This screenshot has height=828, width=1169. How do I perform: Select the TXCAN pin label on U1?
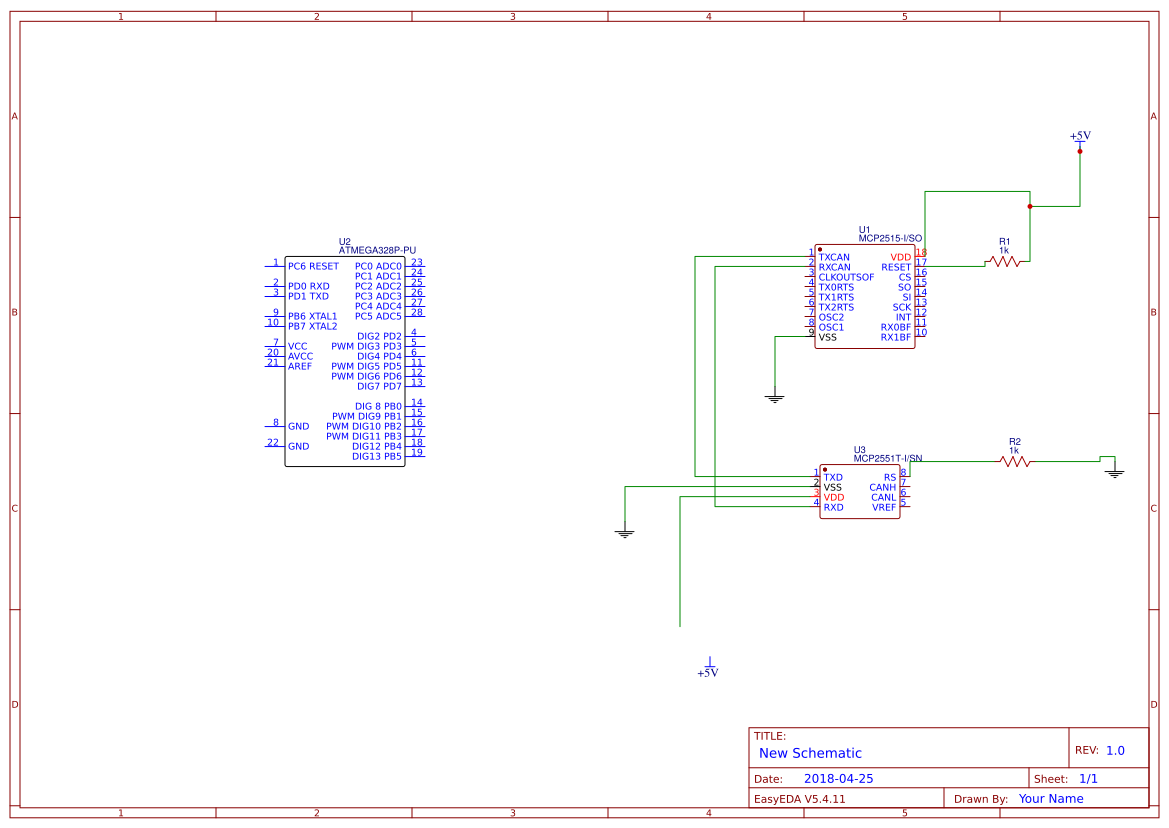click(834, 257)
